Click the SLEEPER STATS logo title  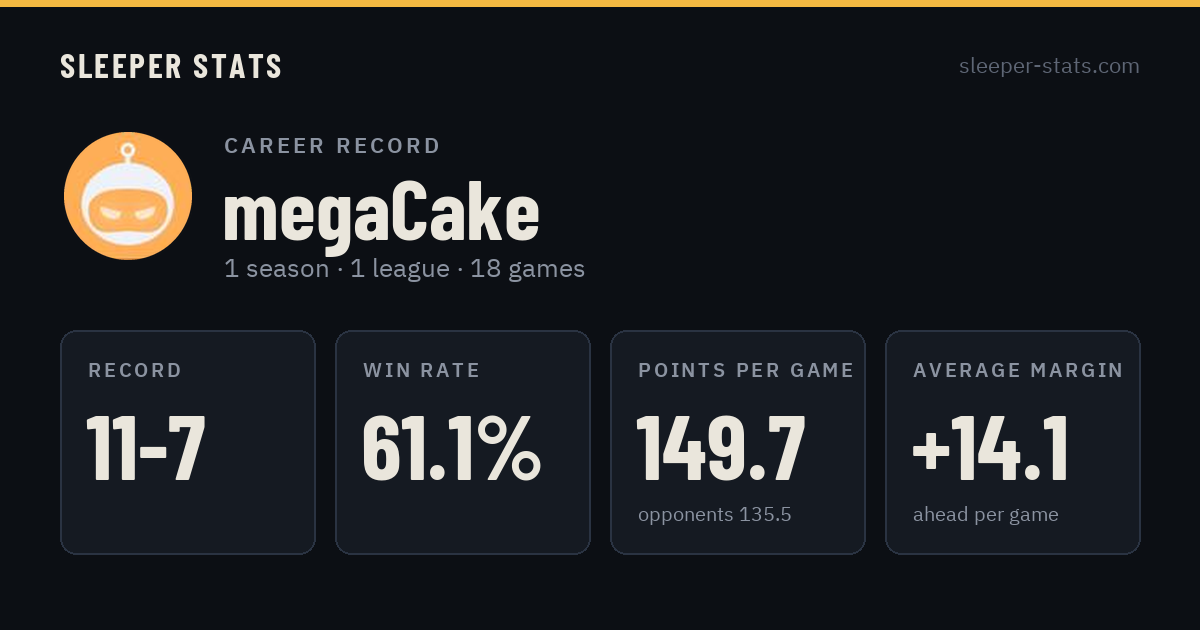coord(171,67)
